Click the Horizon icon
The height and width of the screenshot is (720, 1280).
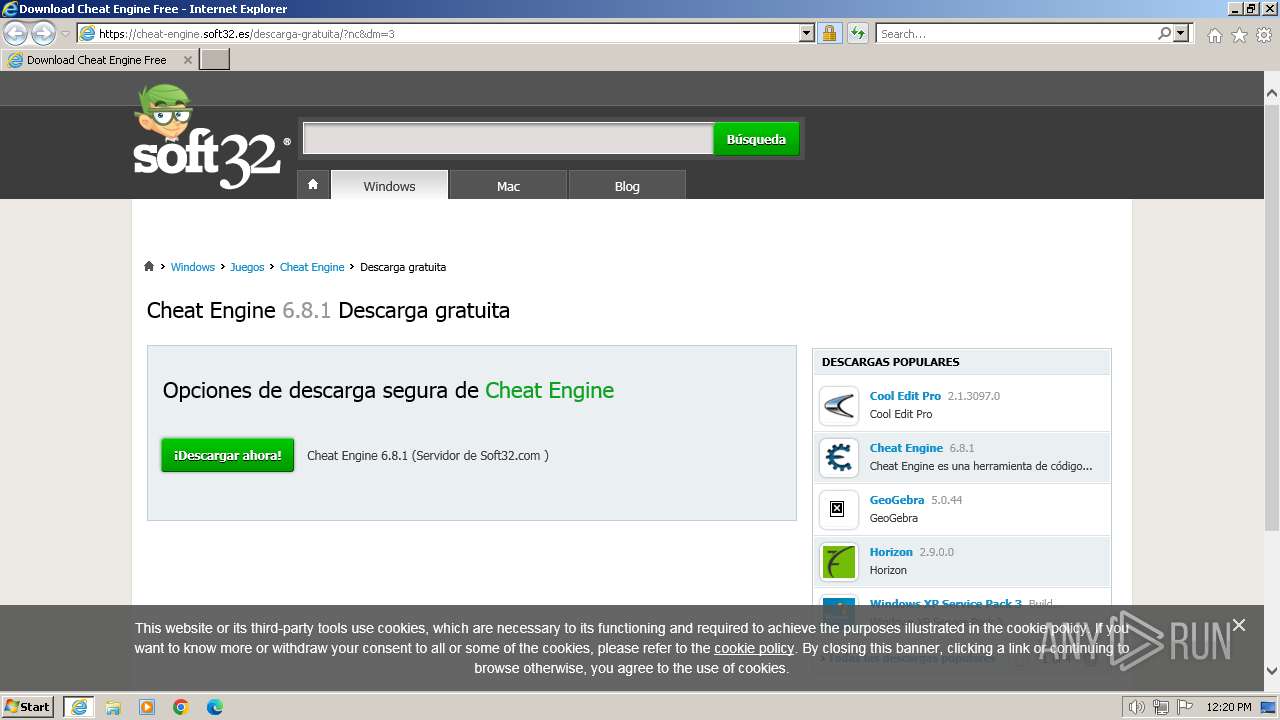click(838, 562)
